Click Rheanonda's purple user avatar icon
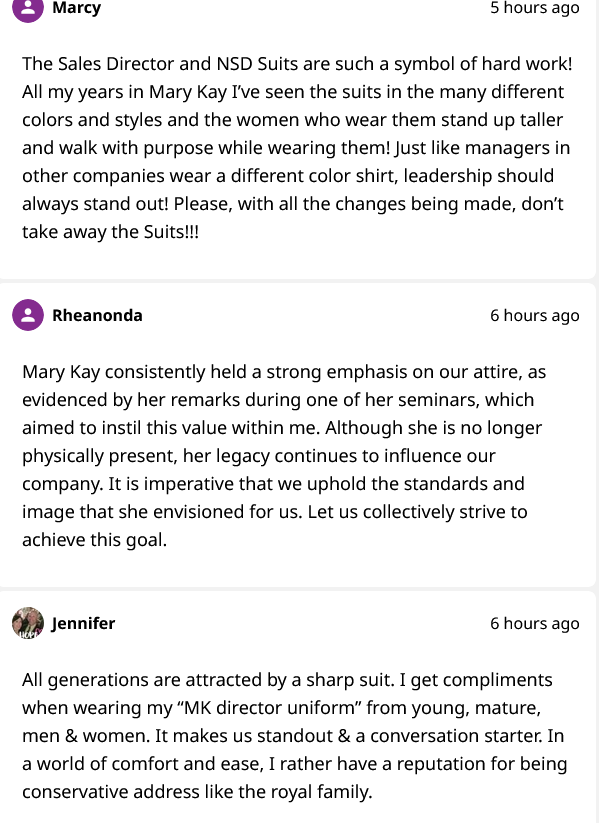The height and width of the screenshot is (823, 599). (x=28, y=315)
